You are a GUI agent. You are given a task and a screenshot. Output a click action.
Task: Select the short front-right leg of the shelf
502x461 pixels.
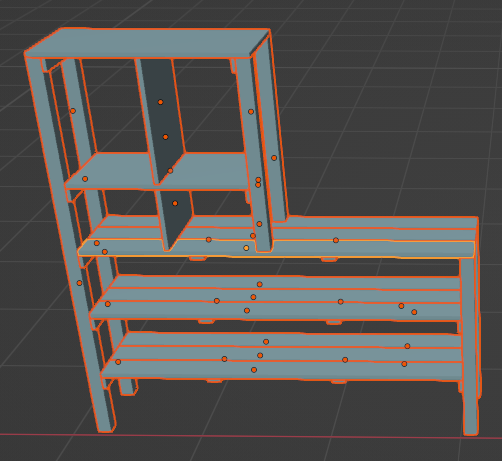pyautogui.click(x=470, y=347)
